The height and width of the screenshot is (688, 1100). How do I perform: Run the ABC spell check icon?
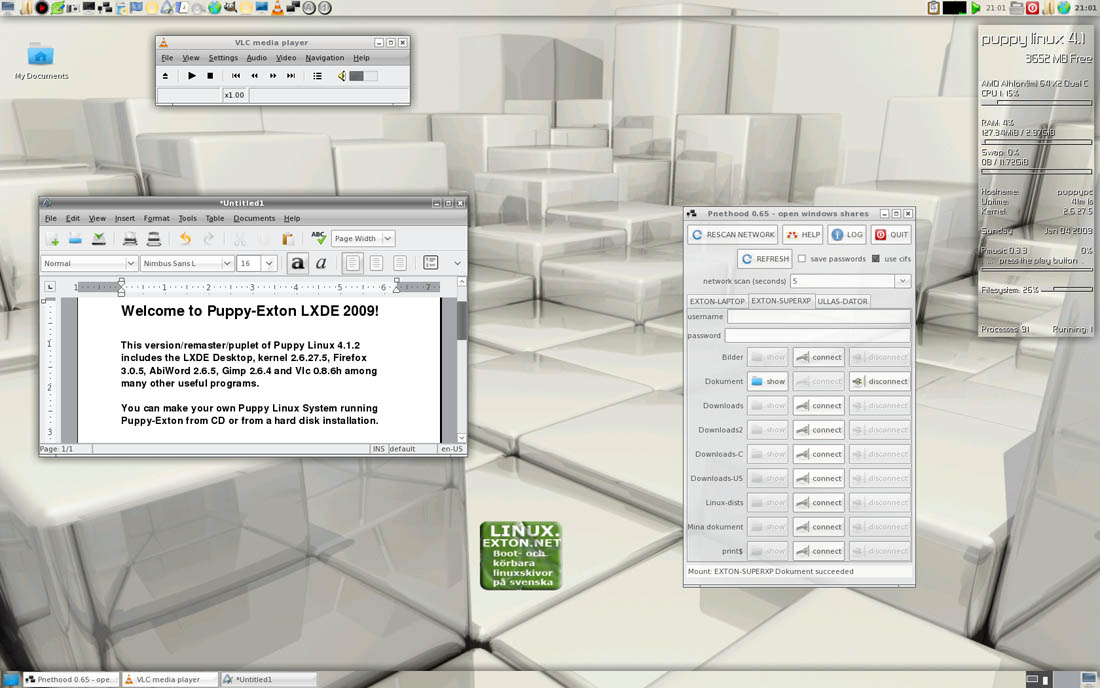pos(318,238)
